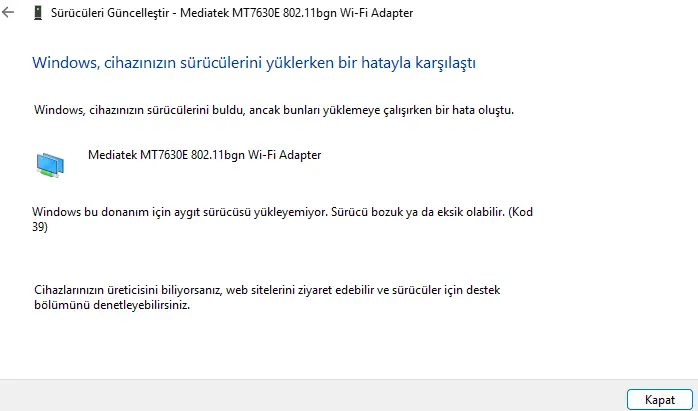
Task: Click the device icon beside the window title
Action: click(x=38, y=13)
